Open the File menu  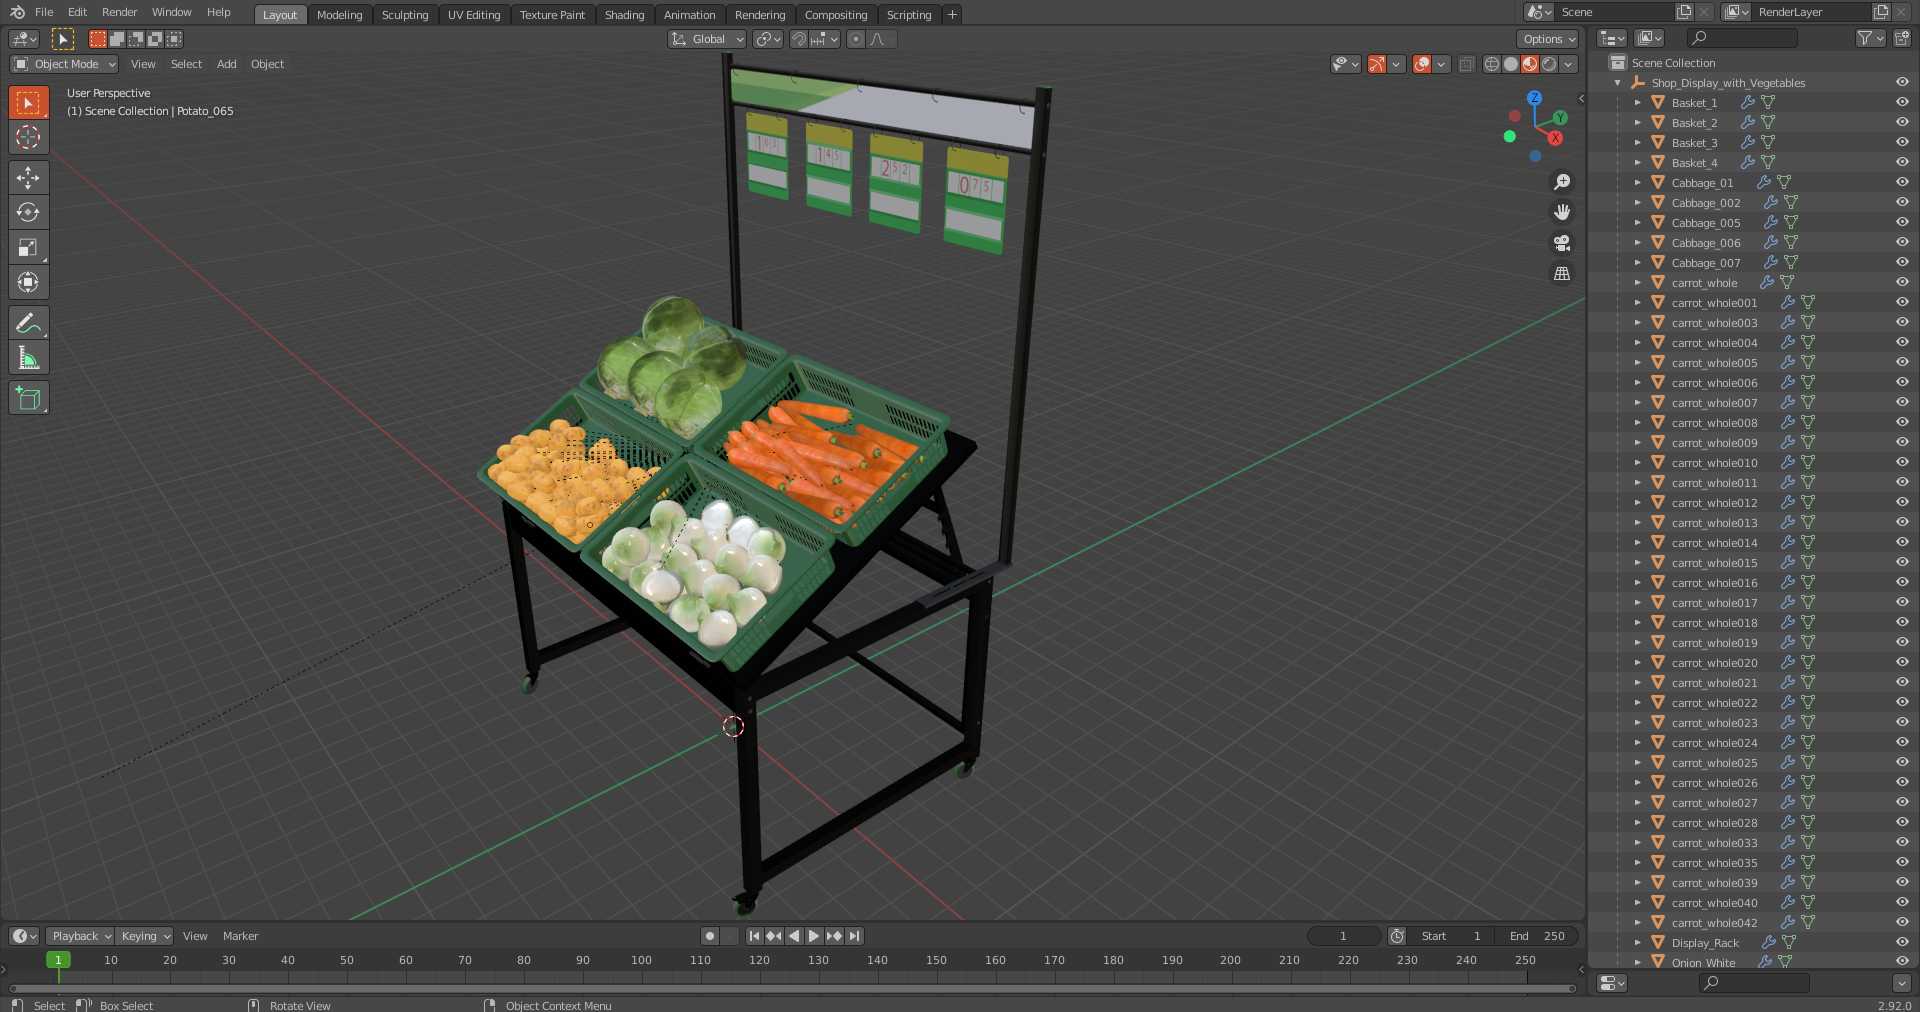pos(44,12)
